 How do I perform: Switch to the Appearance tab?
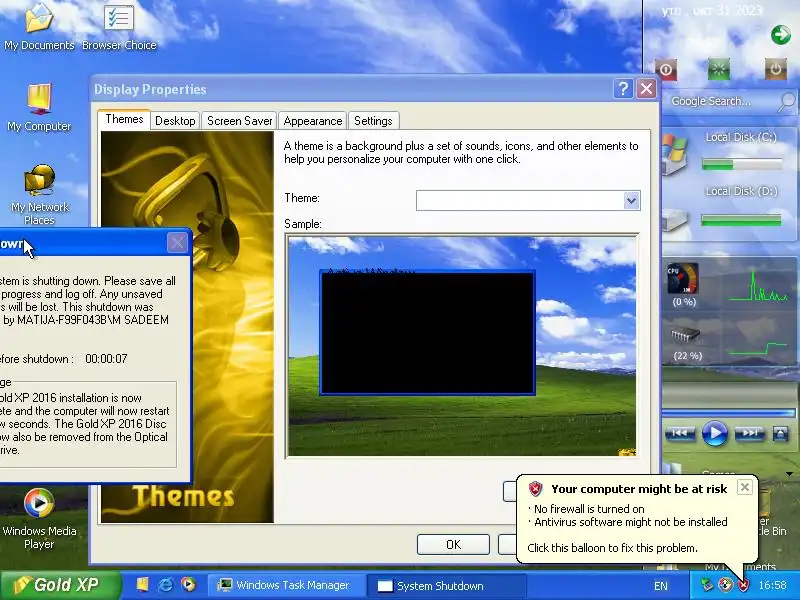313,121
